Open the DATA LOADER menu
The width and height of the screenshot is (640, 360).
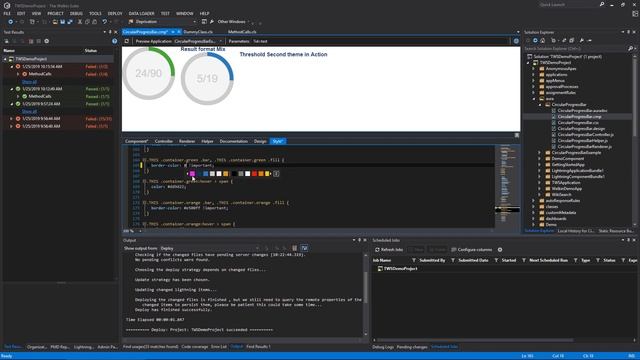pos(141,13)
